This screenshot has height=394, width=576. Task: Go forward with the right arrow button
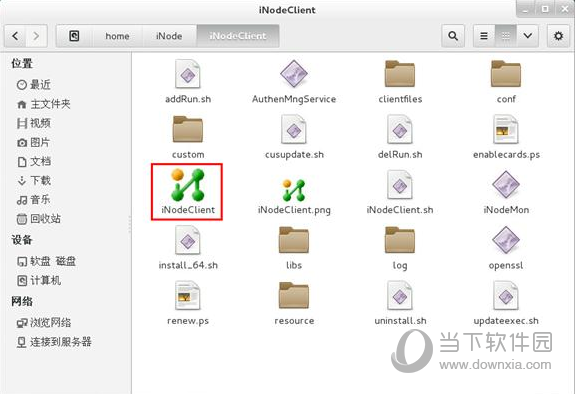coord(36,36)
